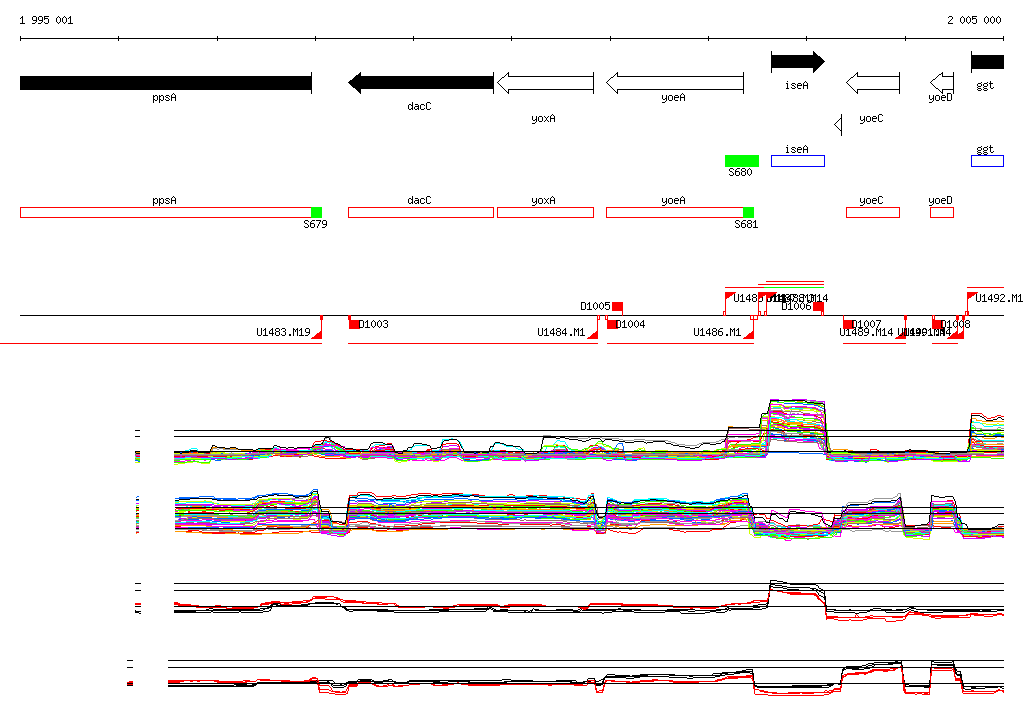Select the red dacC outline box

[x=421, y=212]
